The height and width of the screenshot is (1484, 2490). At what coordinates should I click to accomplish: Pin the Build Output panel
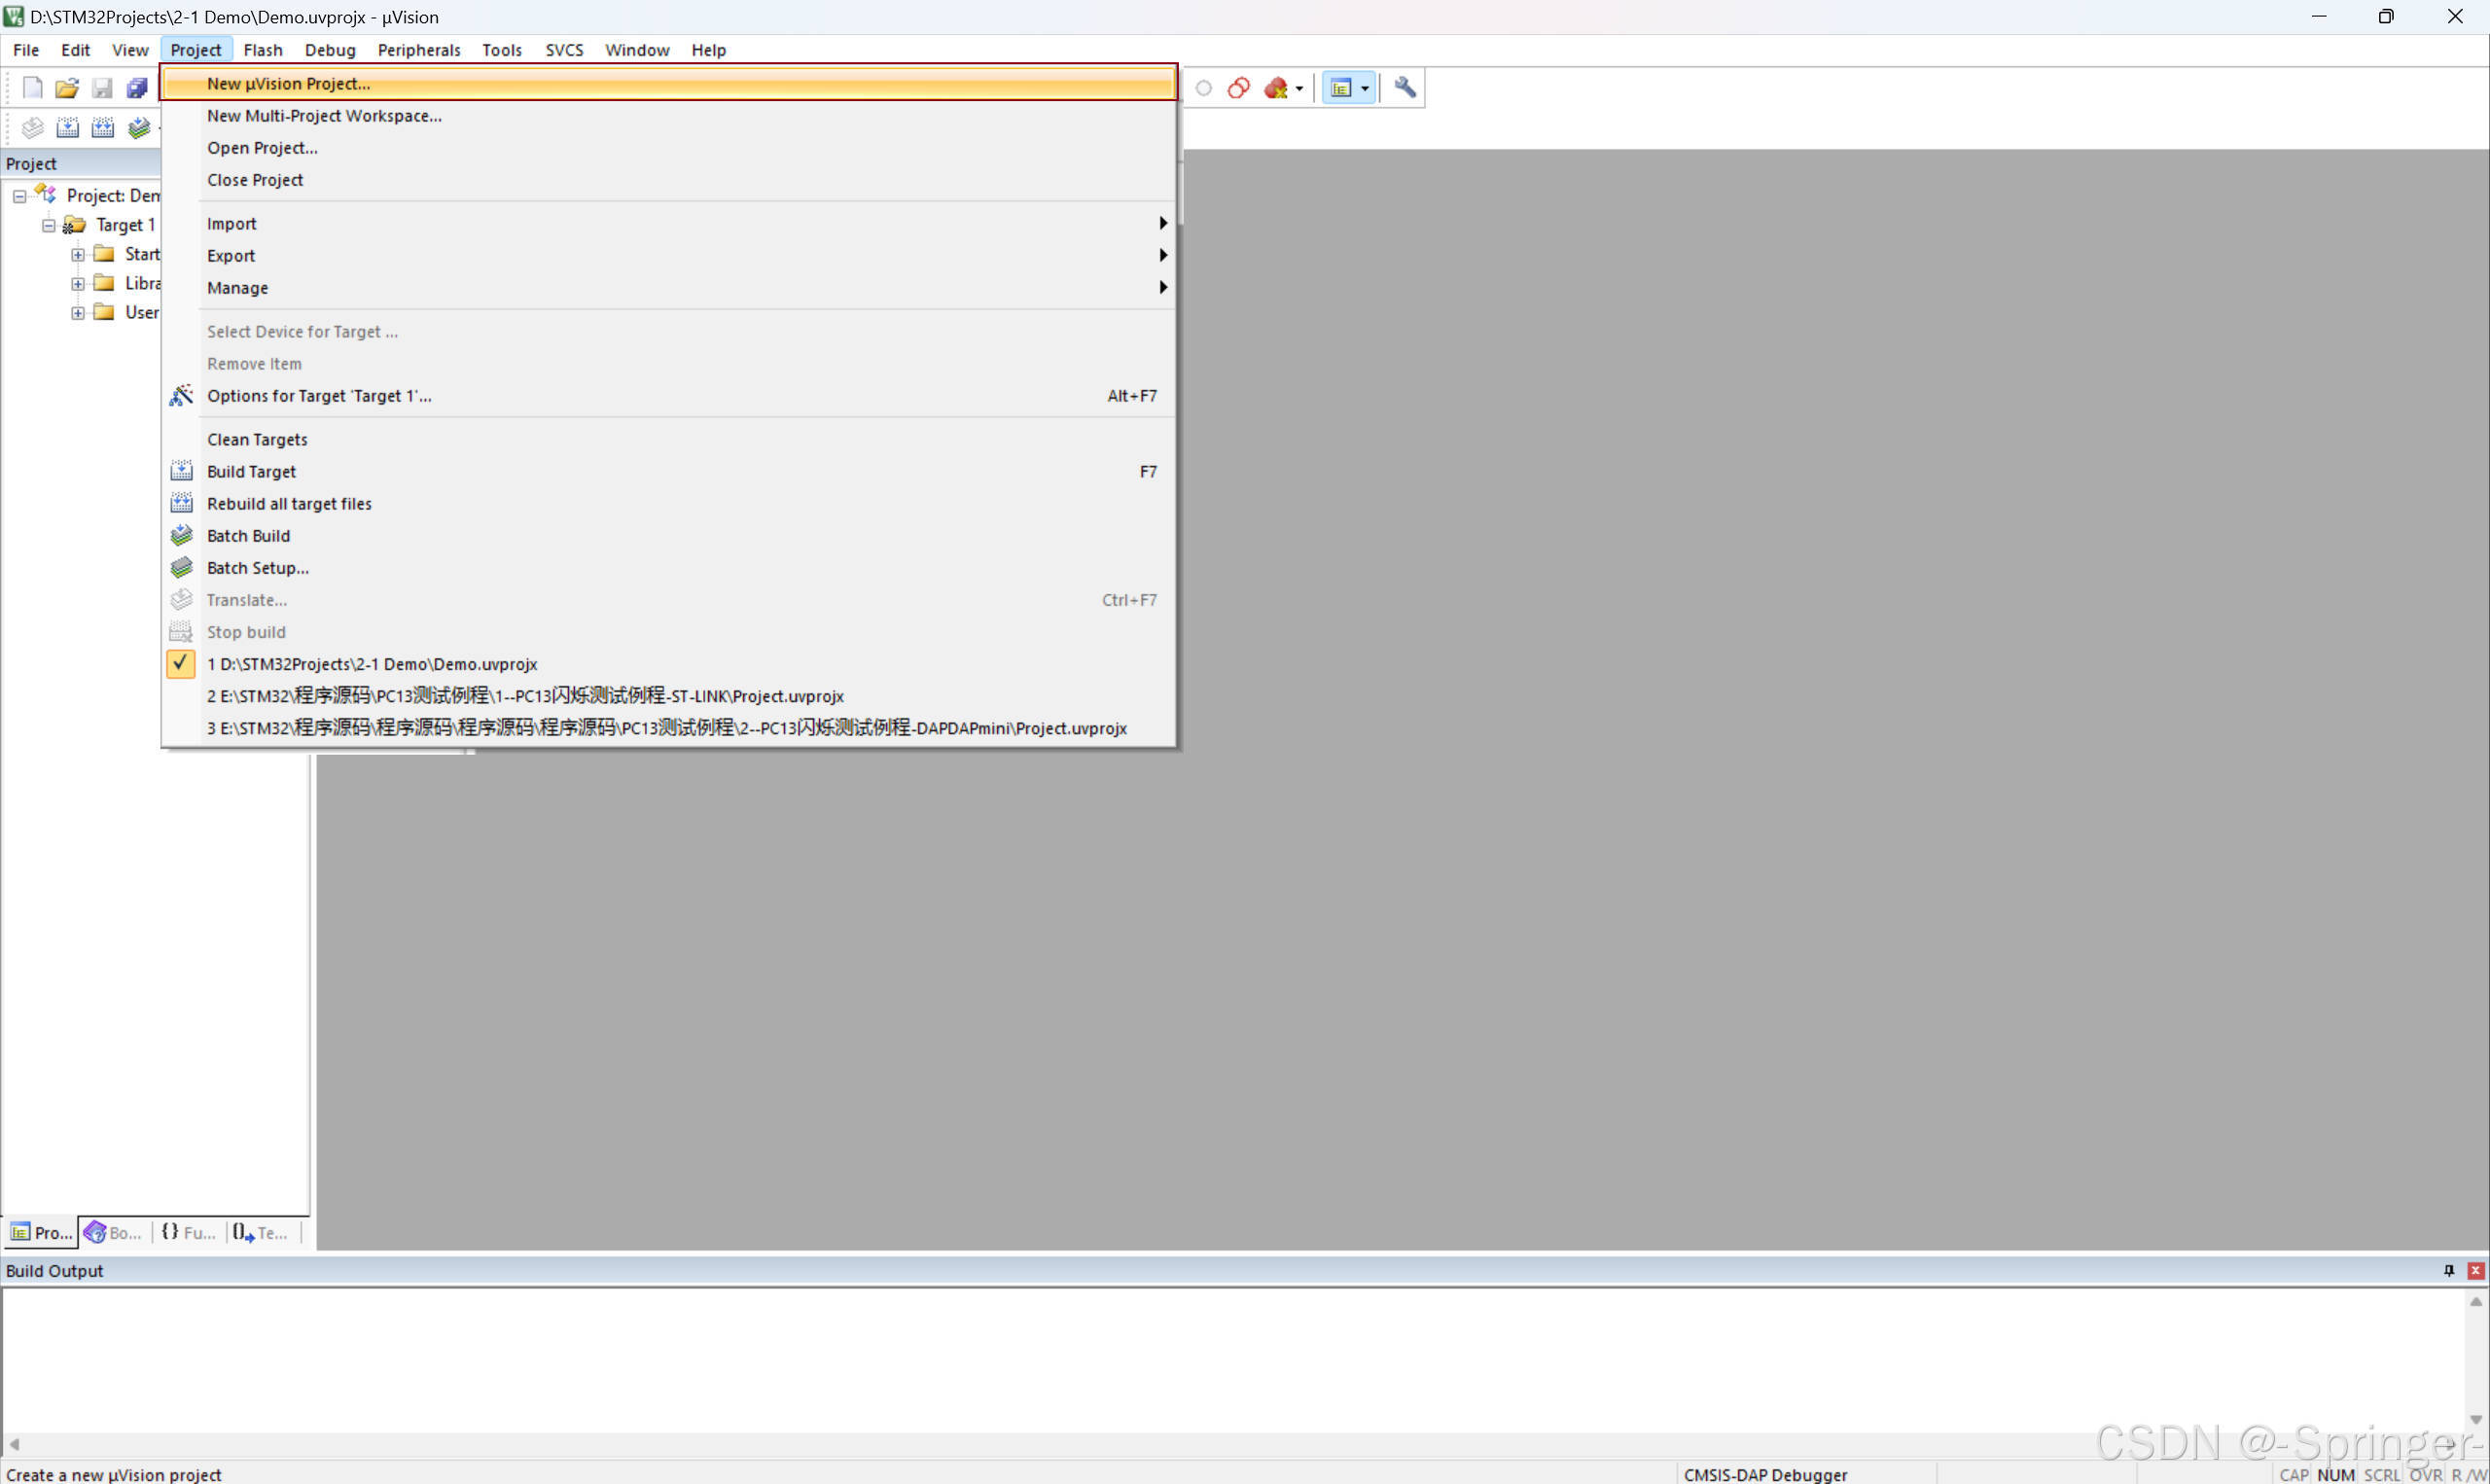[2448, 1270]
